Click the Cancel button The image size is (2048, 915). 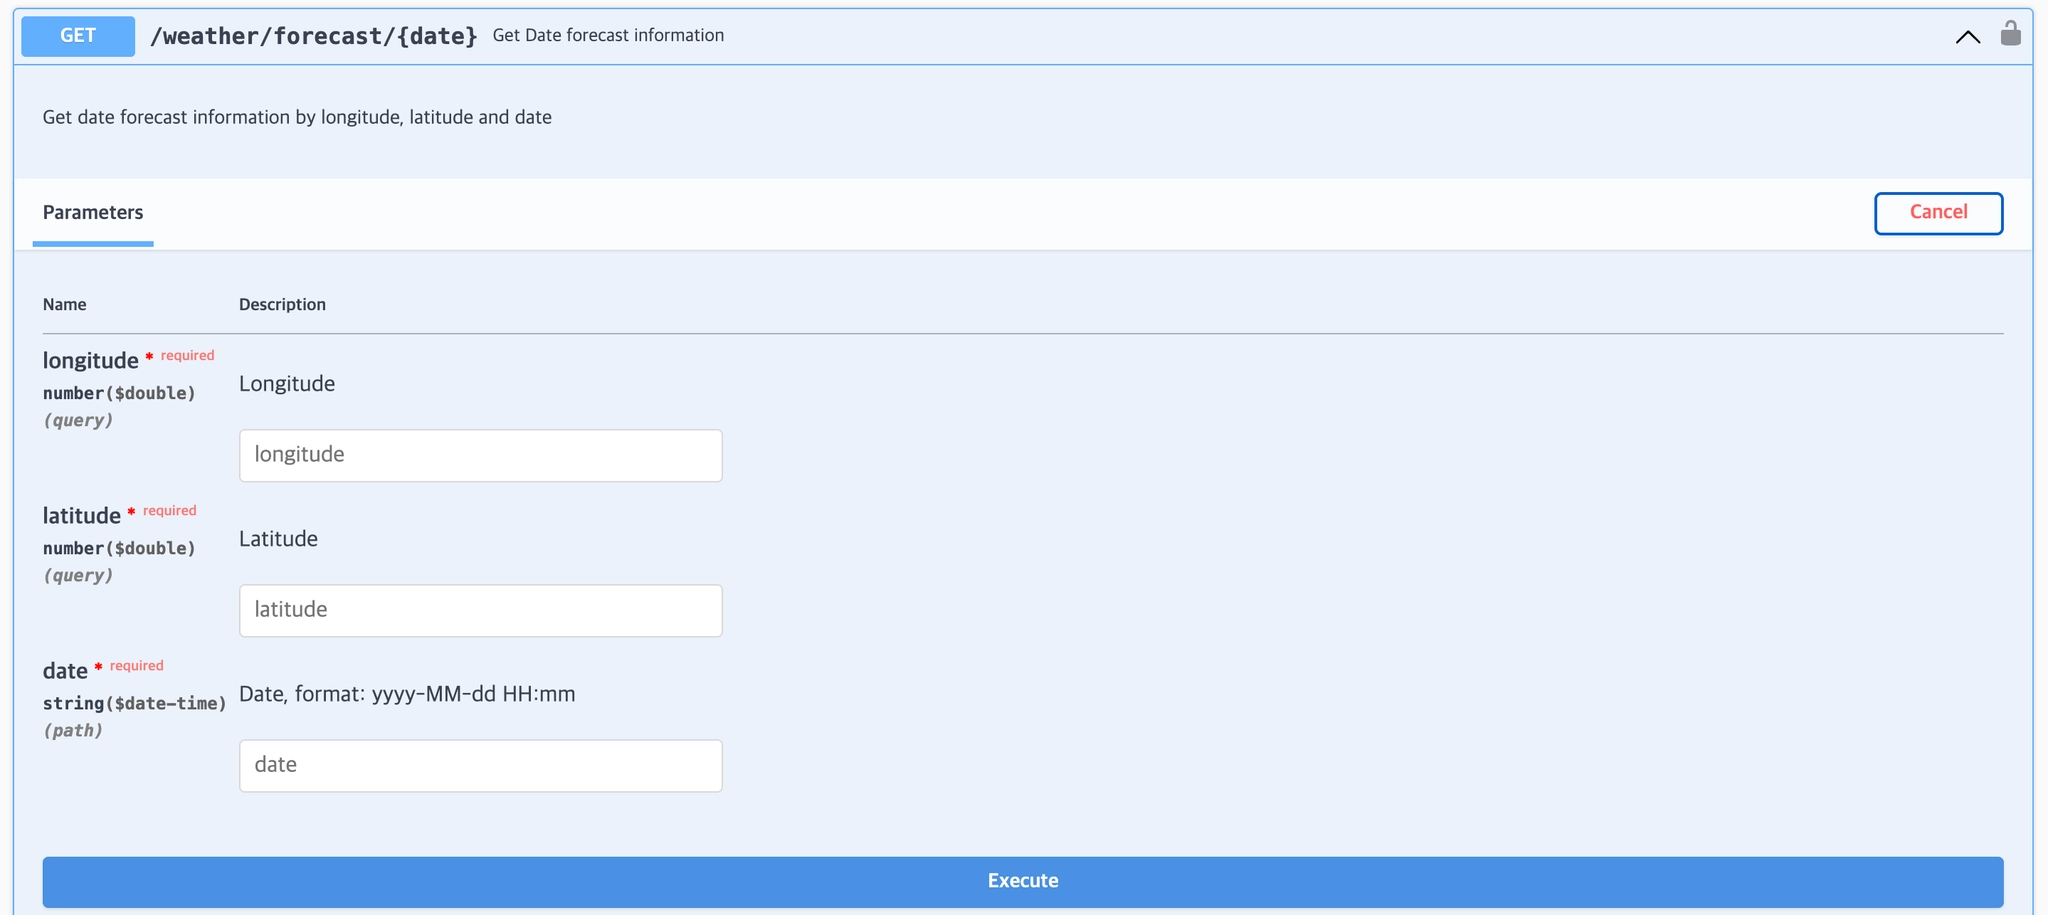pyautogui.click(x=1938, y=213)
